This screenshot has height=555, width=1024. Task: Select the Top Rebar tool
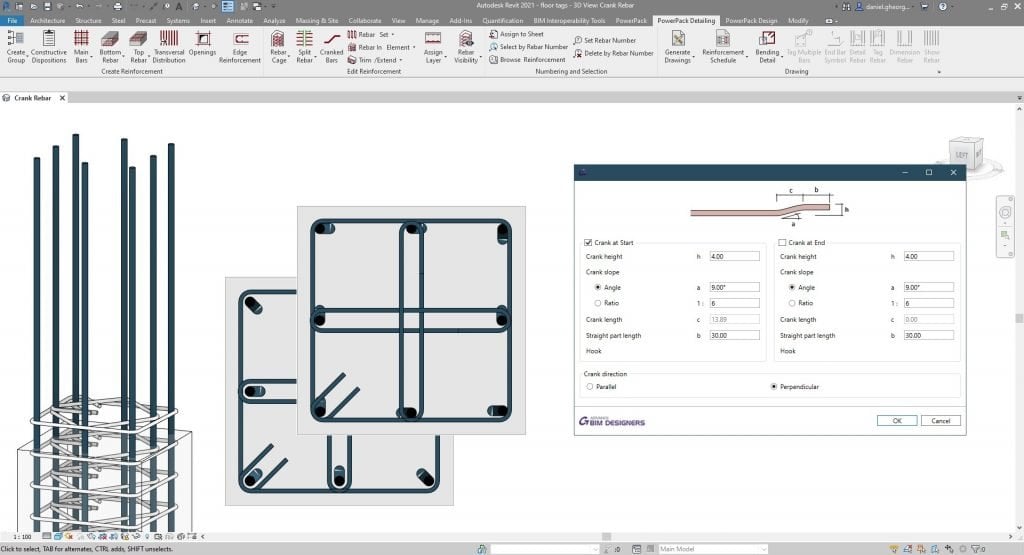click(138, 47)
